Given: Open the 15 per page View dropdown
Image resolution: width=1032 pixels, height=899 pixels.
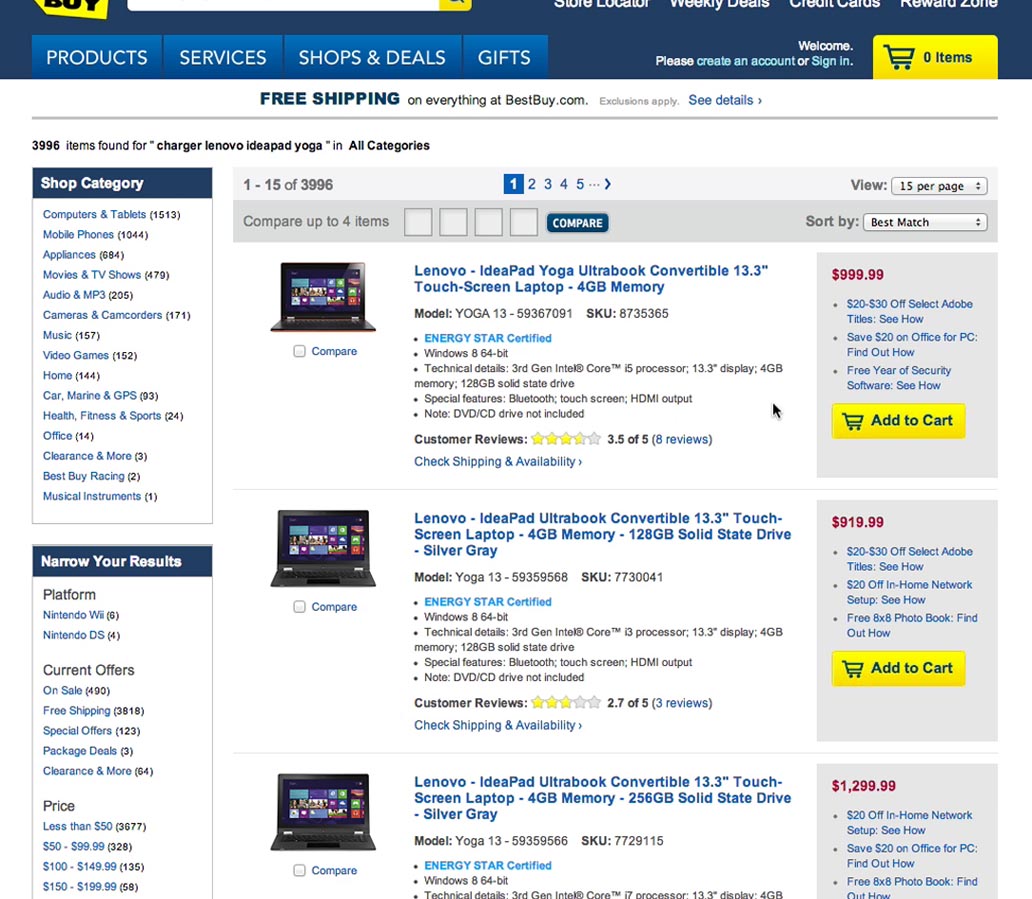Looking at the screenshot, I should [939, 186].
